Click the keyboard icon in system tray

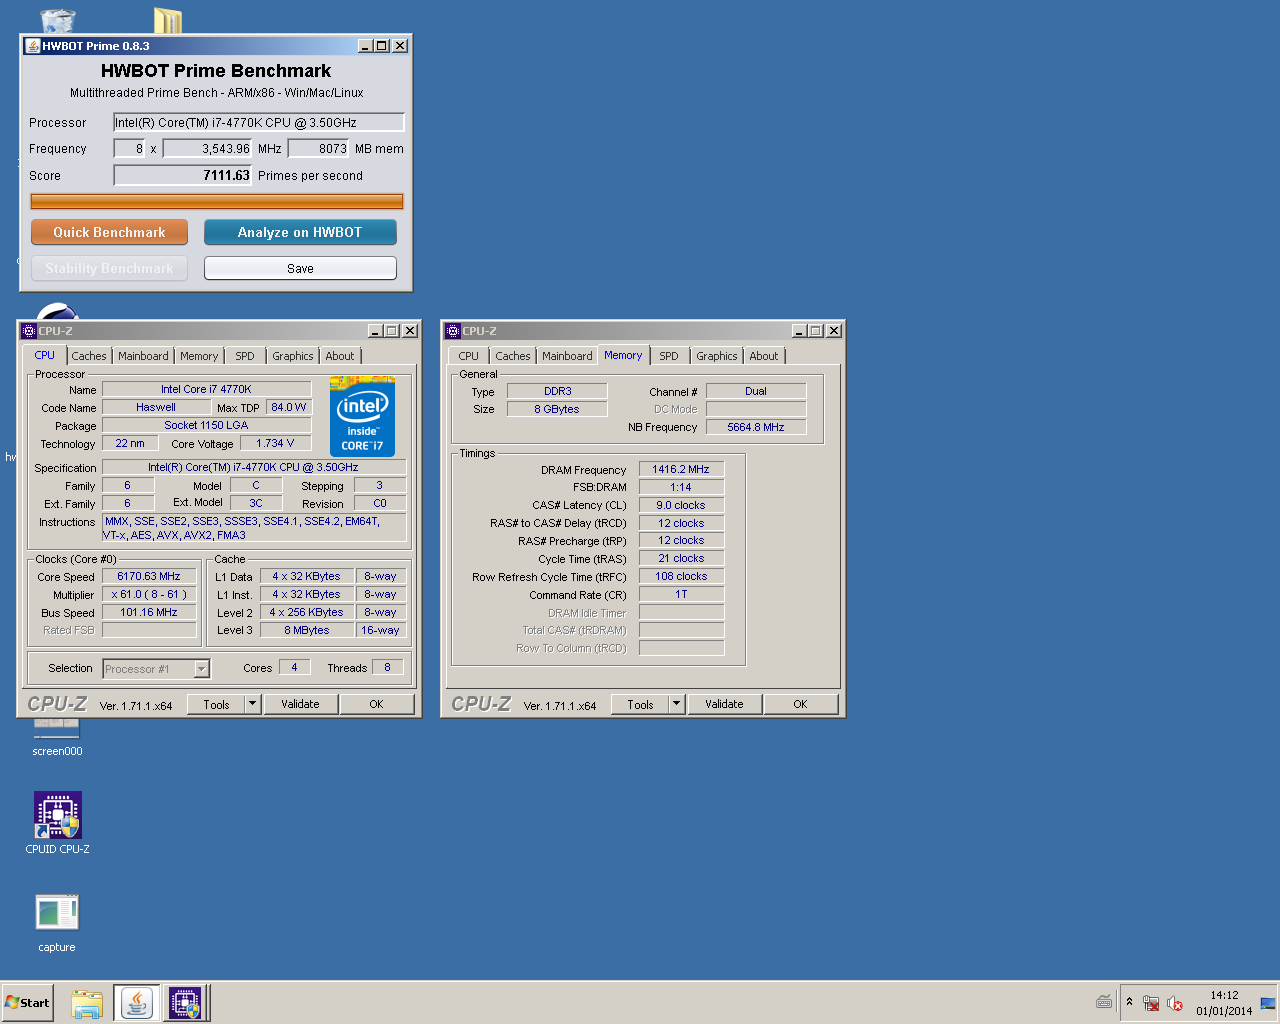1104,1003
